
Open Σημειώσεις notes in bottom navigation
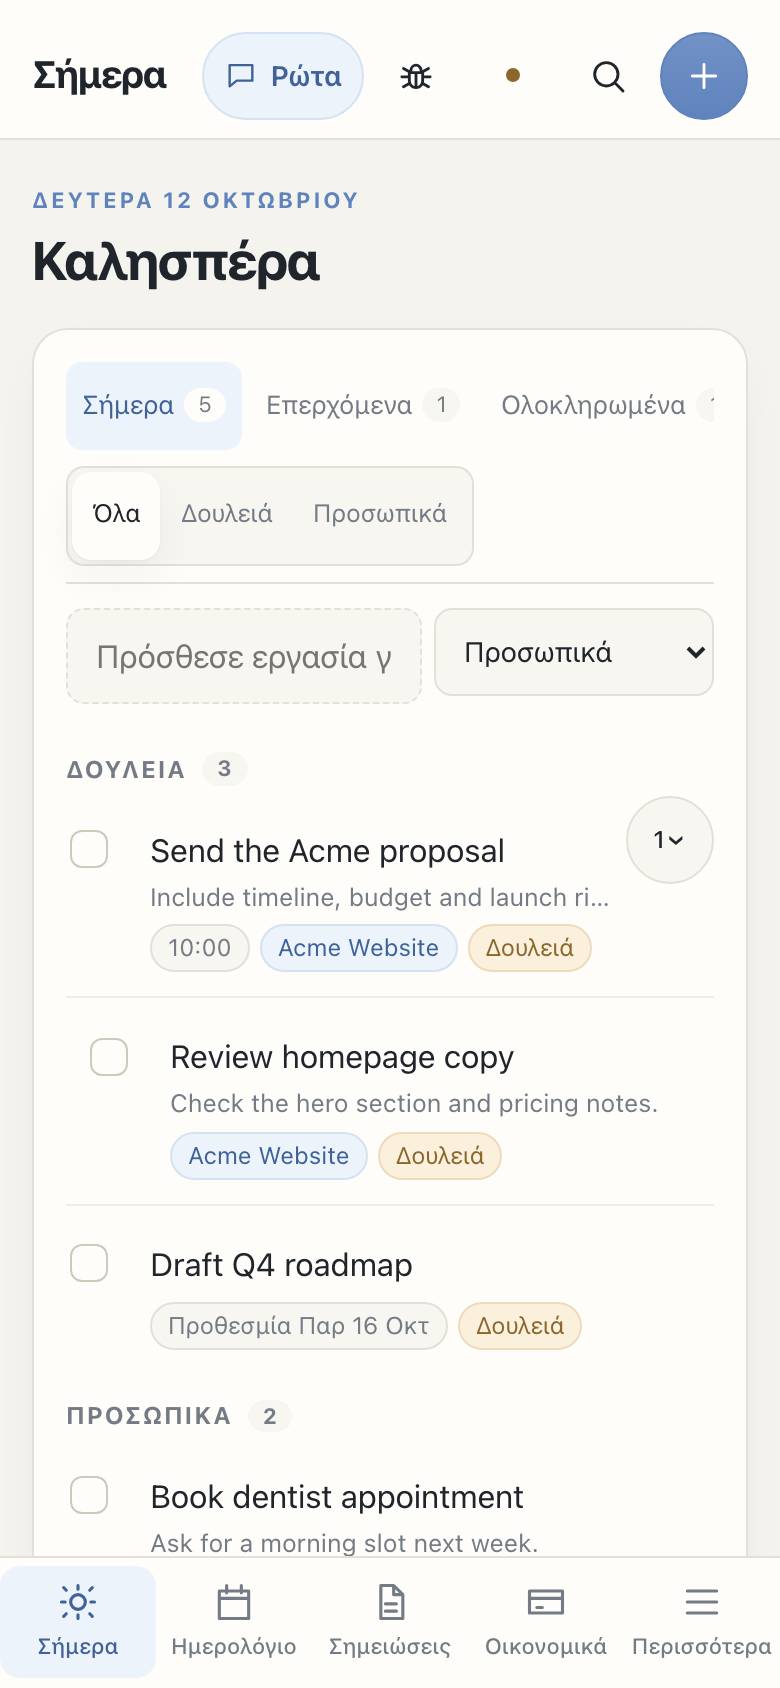pos(390,1621)
